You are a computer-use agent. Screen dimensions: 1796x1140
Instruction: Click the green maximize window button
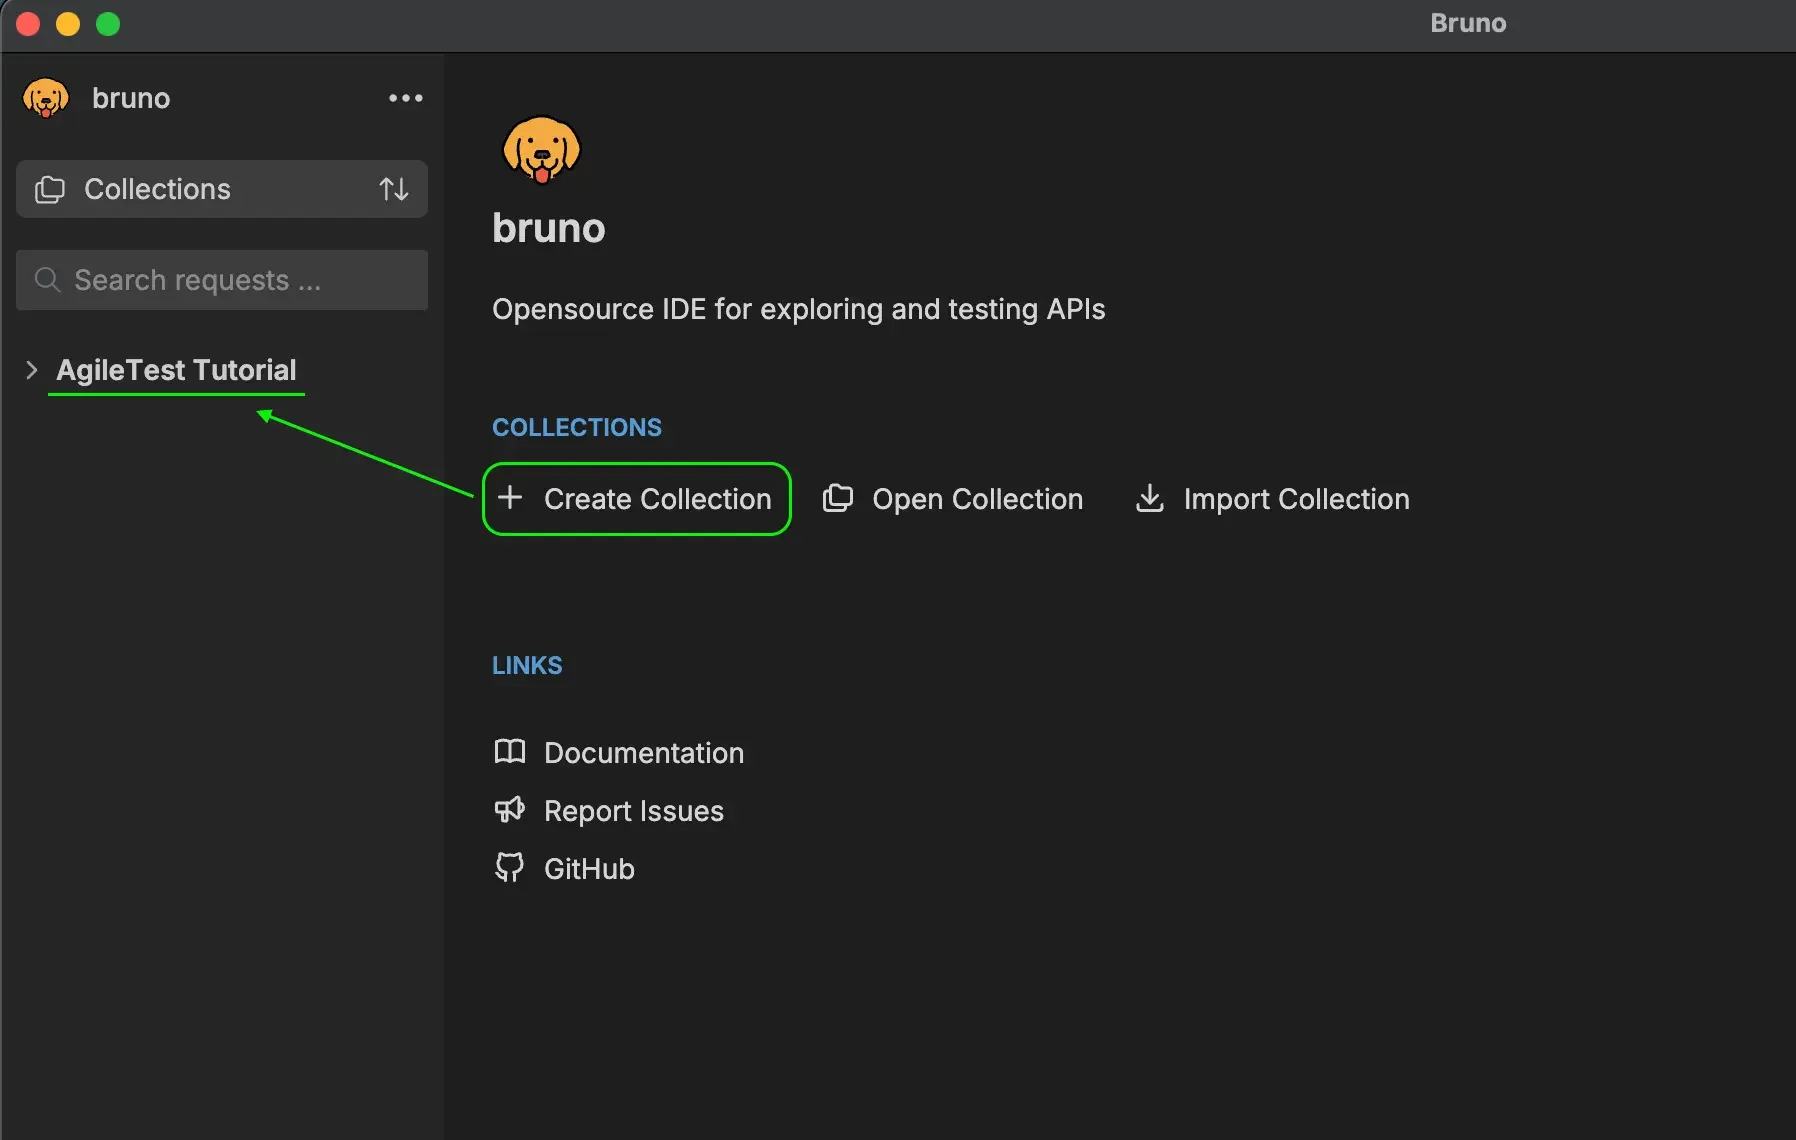coord(108,24)
